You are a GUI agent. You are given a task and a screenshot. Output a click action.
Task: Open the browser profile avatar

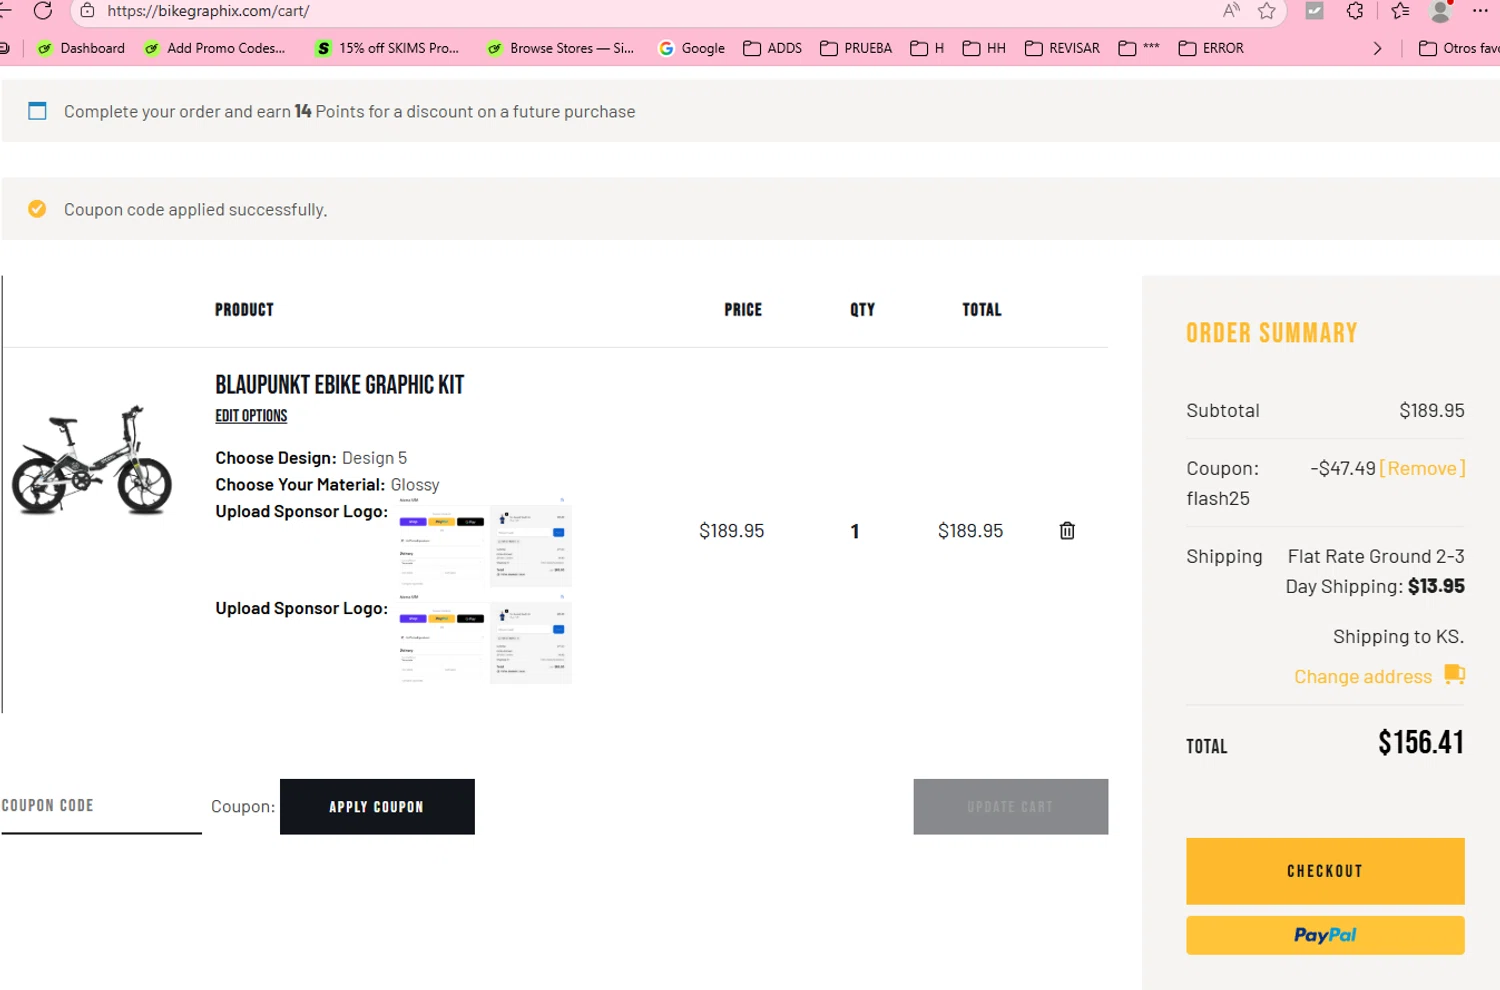[1441, 11]
